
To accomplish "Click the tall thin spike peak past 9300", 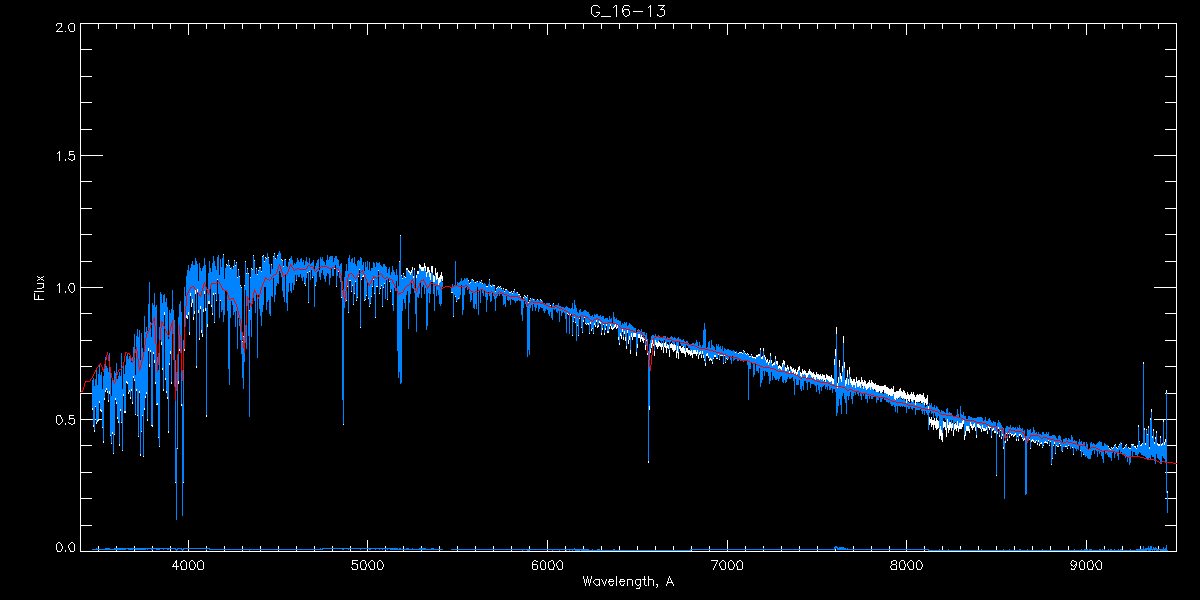I will click(1143, 363).
